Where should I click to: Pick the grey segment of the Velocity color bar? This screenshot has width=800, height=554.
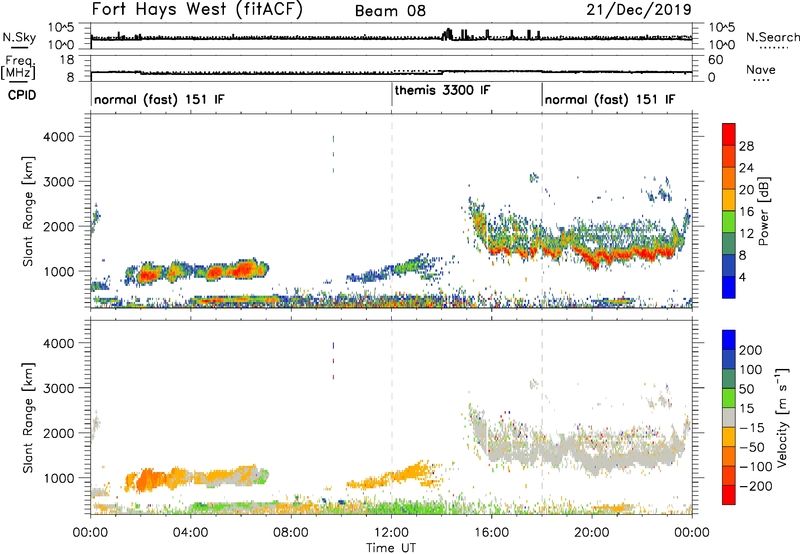point(729,417)
